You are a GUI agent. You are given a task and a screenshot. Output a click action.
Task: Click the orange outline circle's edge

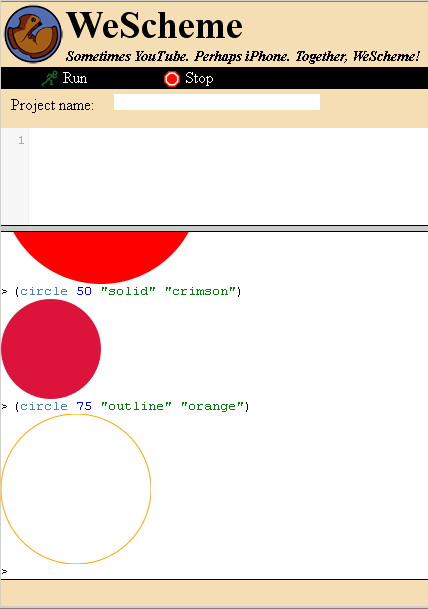(151, 489)
